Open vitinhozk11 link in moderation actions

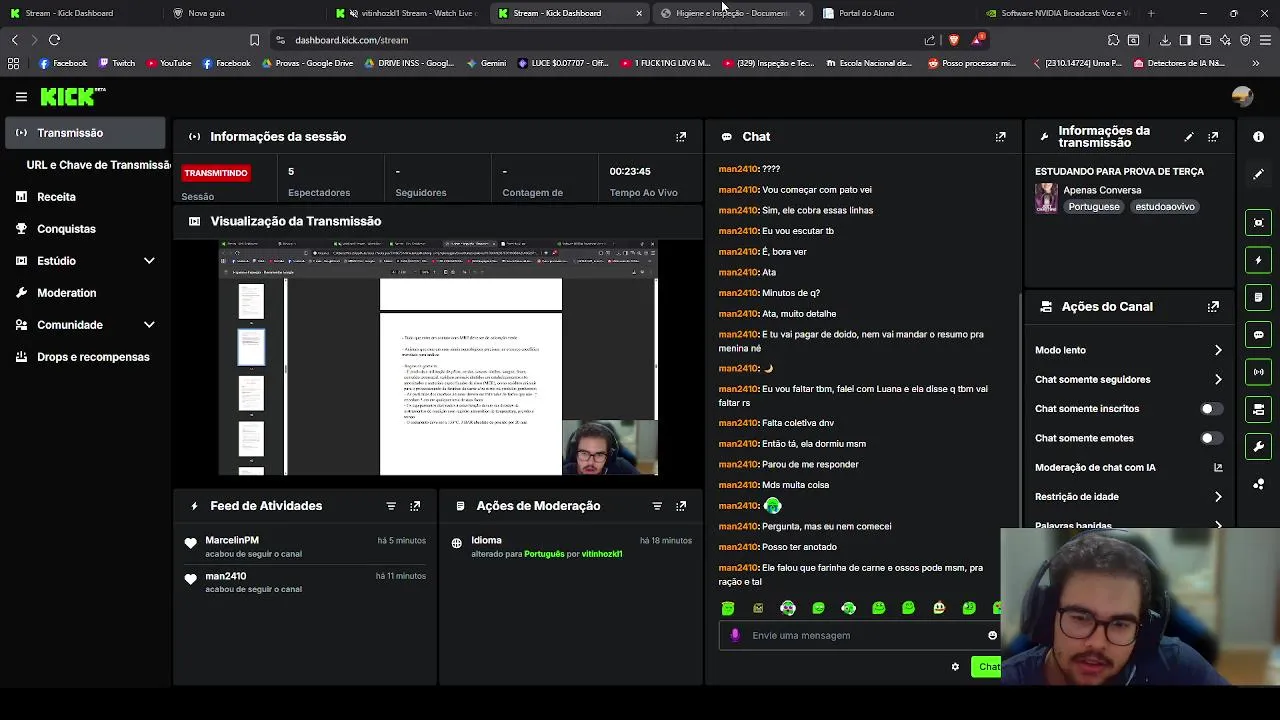(601, 554)
